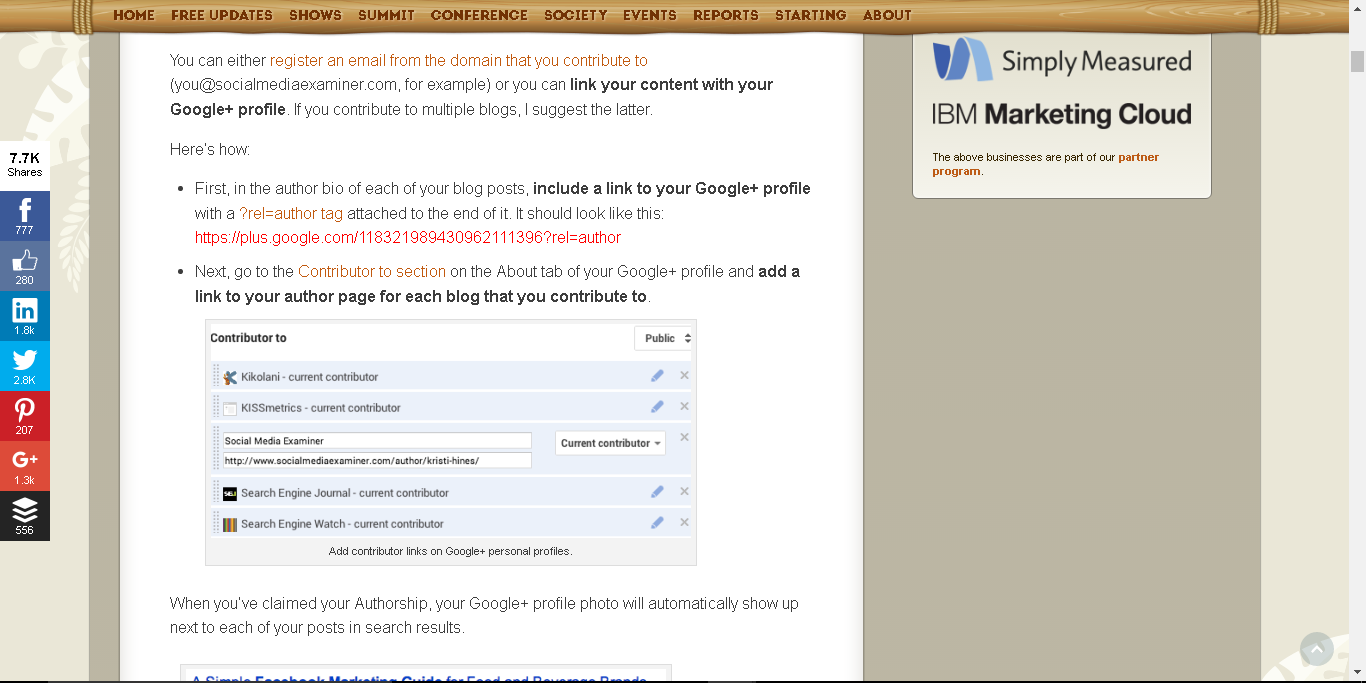Edit the Search Engine Watch entry pencil
This screenshot has width=1366, height=683.
coord(657,523)
